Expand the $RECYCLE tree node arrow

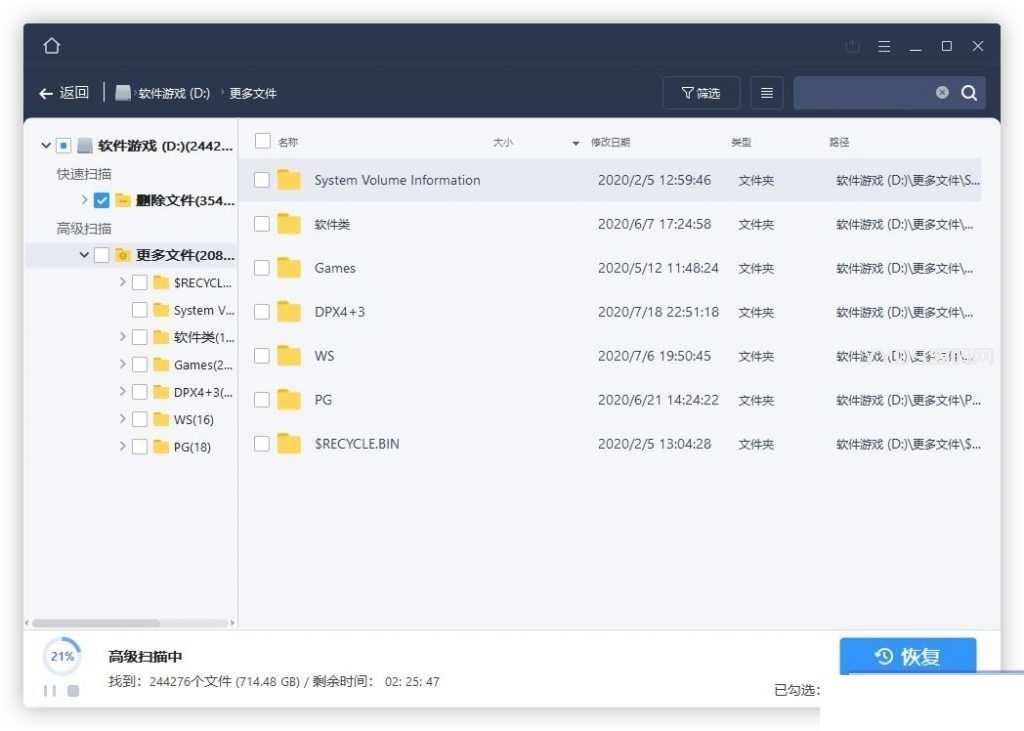click(x=122, y=282)
